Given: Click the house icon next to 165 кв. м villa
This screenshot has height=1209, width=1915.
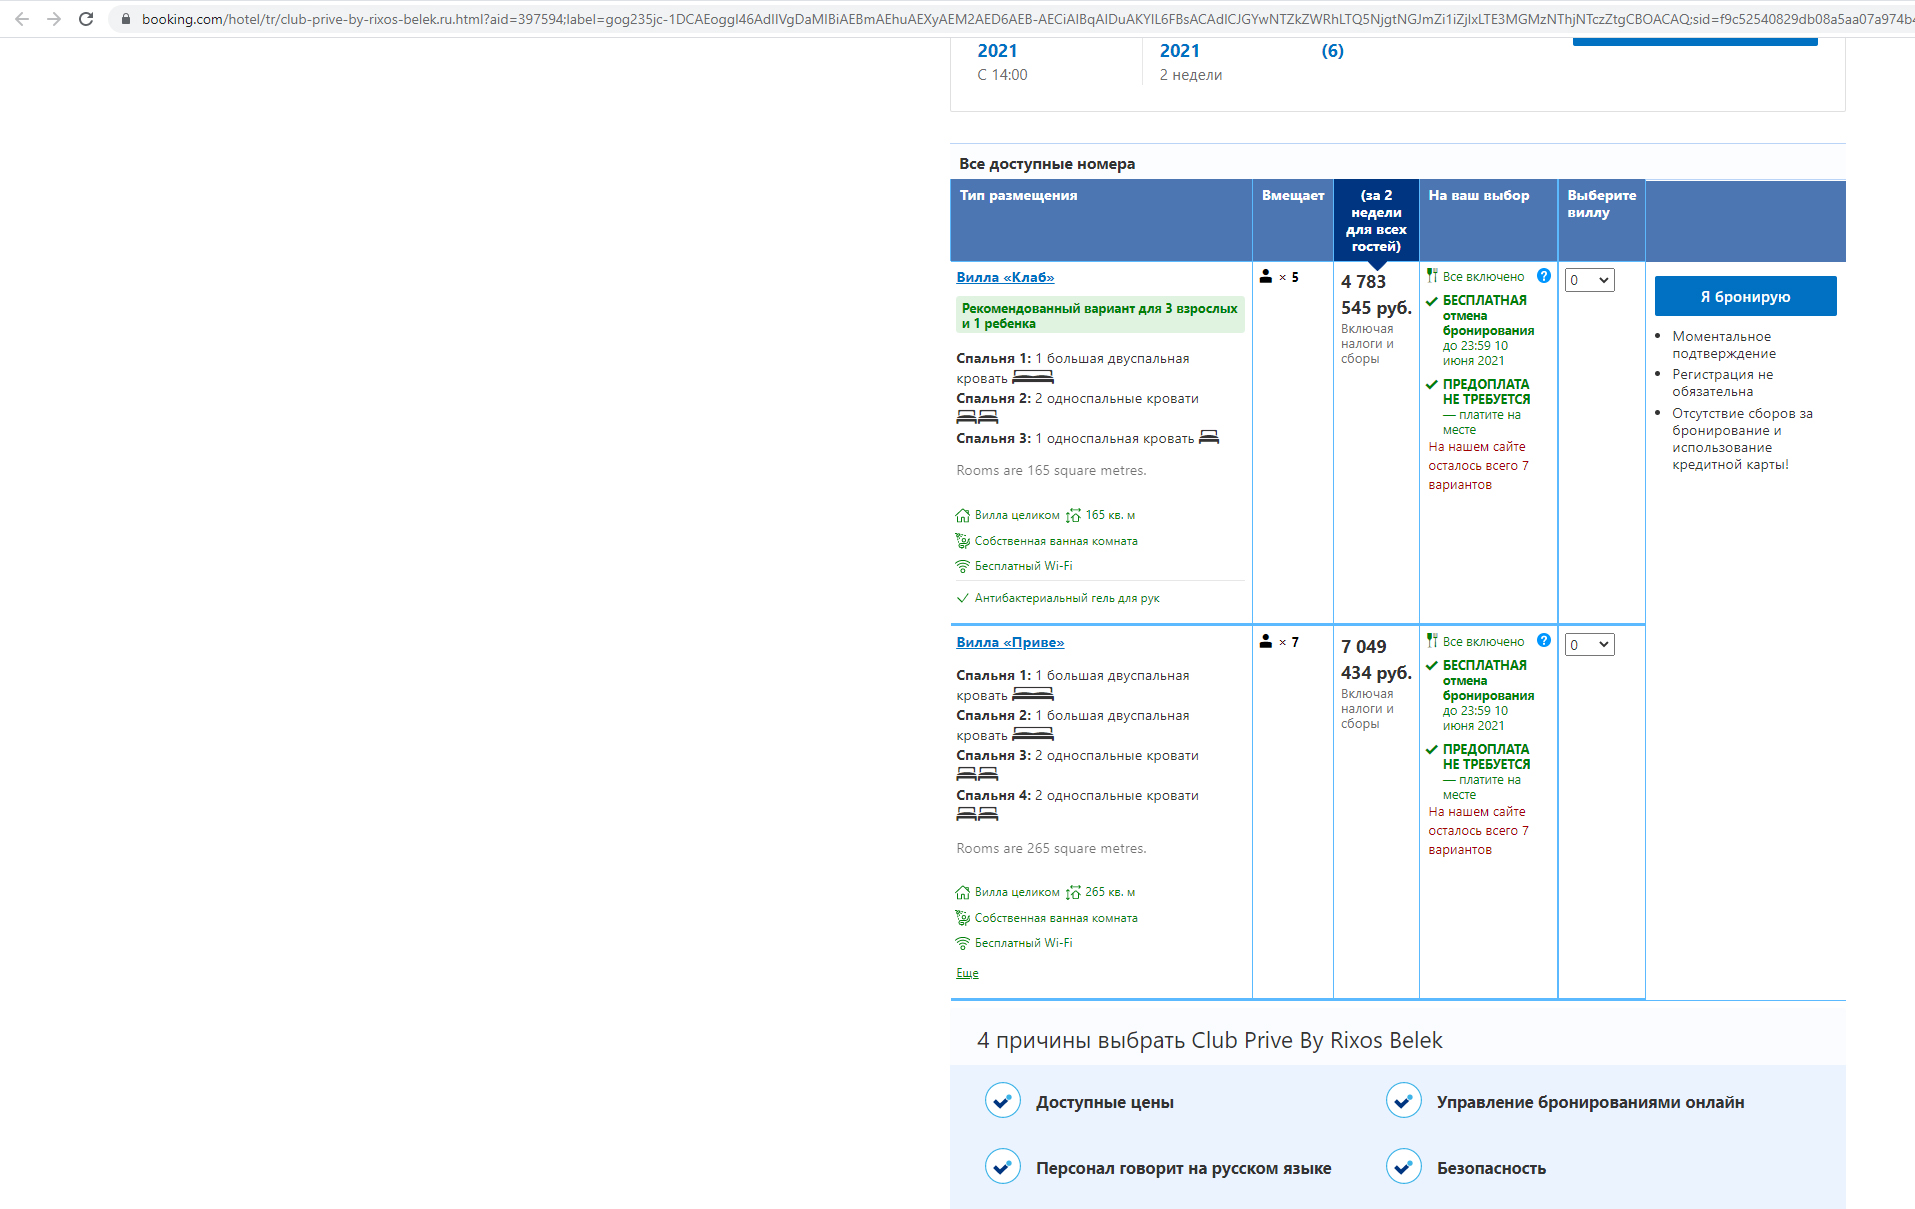Looking at the screenshot, I should pos(963,516).
